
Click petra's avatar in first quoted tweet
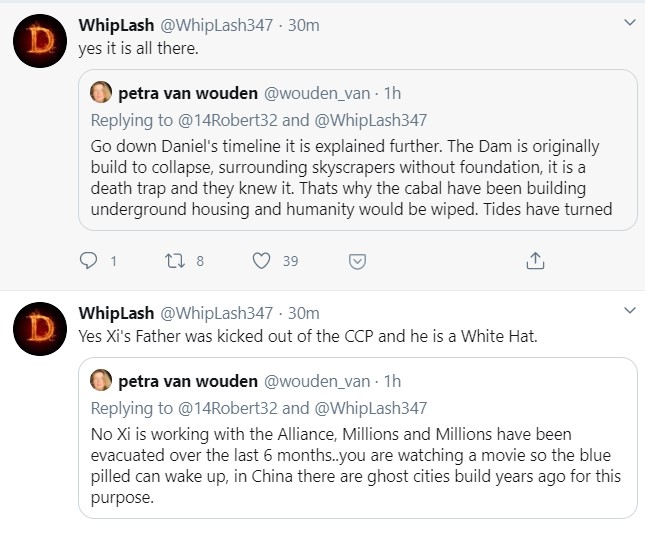pos(101,94)
